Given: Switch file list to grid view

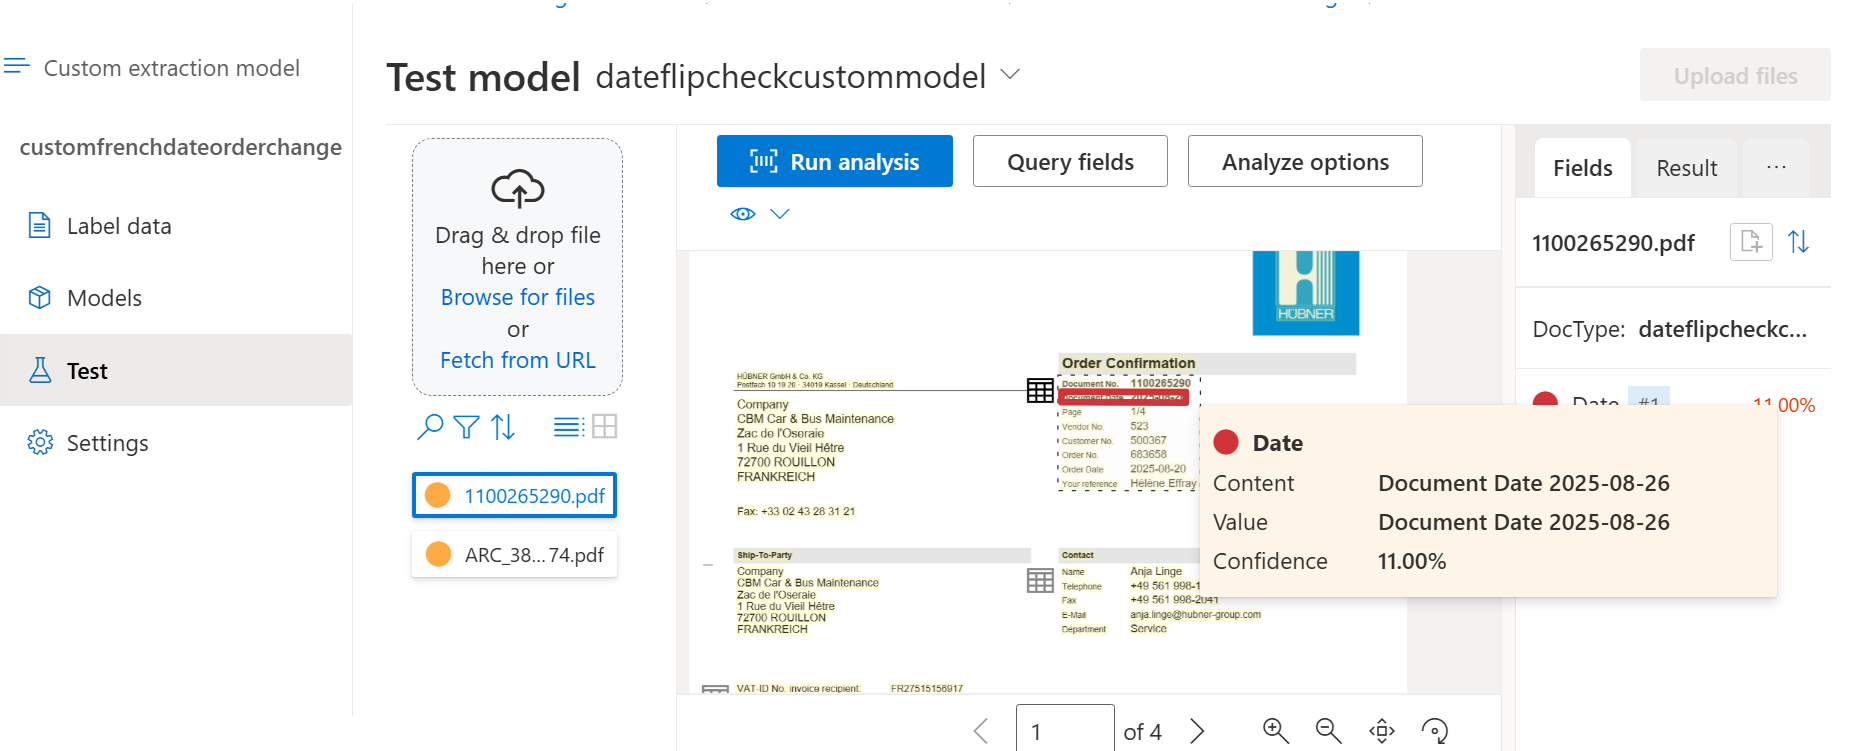Looking at the screenshot, I should click(604, 427).
